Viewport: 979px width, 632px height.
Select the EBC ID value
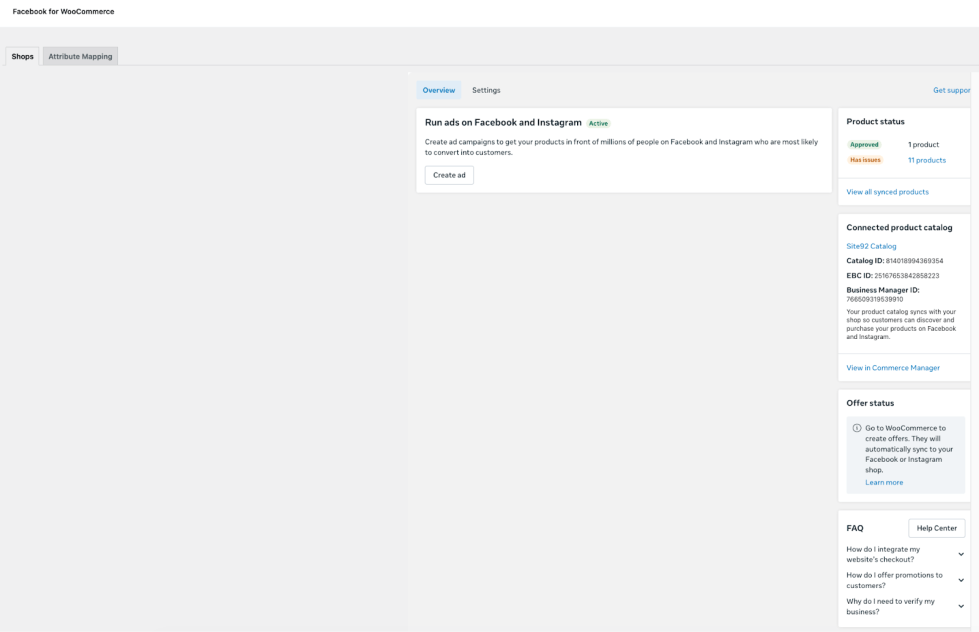(x=907, y=275)
